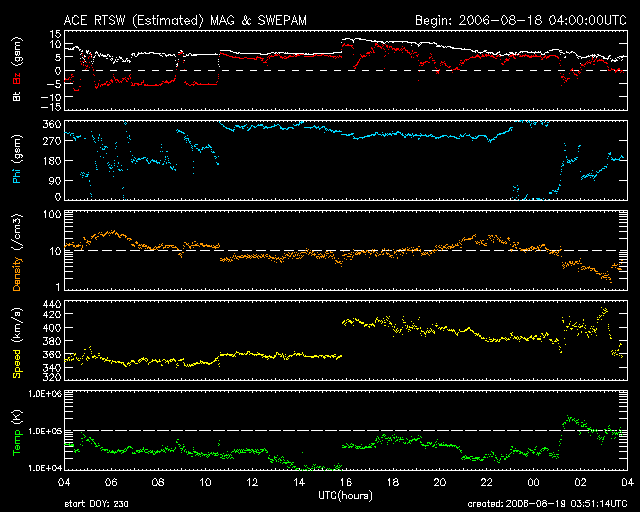Click the '10' hour tick label
Screen dimensions: 640x512
pos(205,482)
